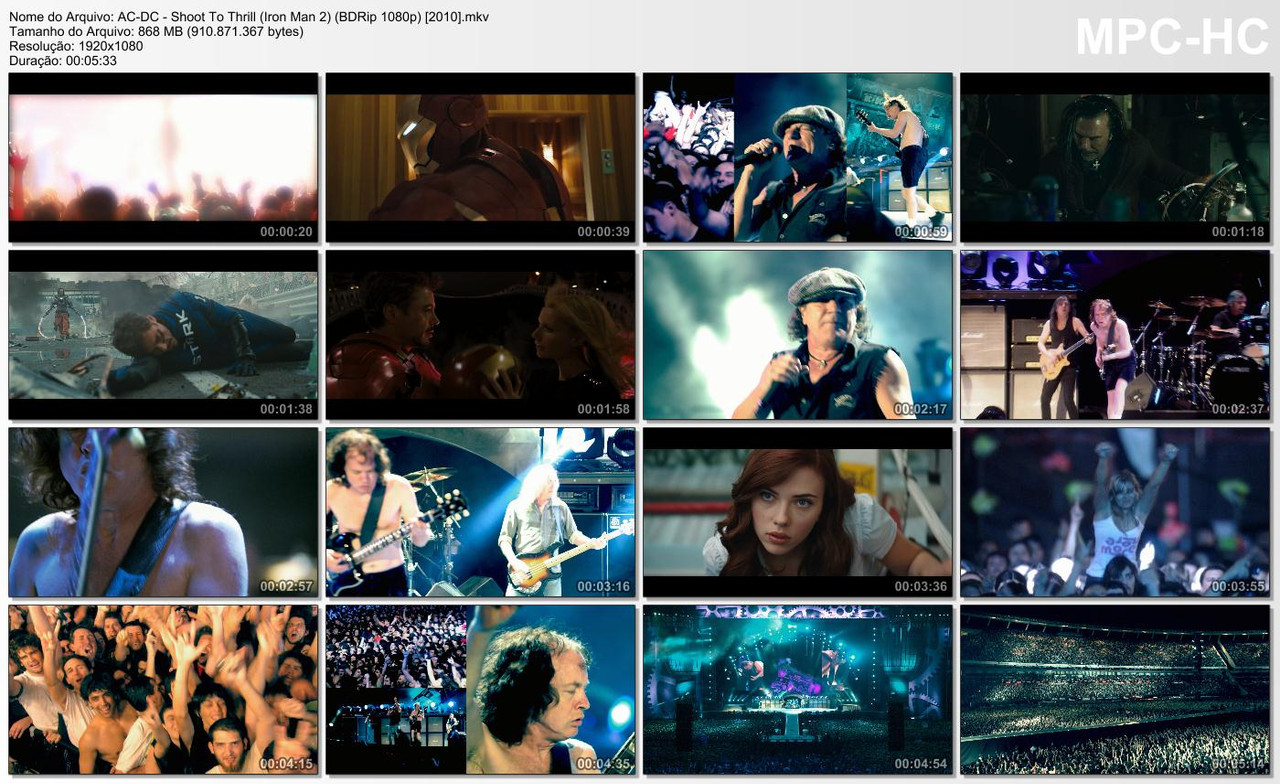The image size is (1280, 784).
Task: Click the 00:00:59 thumbnail of Brian Johnson singing
Action: [796, 156]
